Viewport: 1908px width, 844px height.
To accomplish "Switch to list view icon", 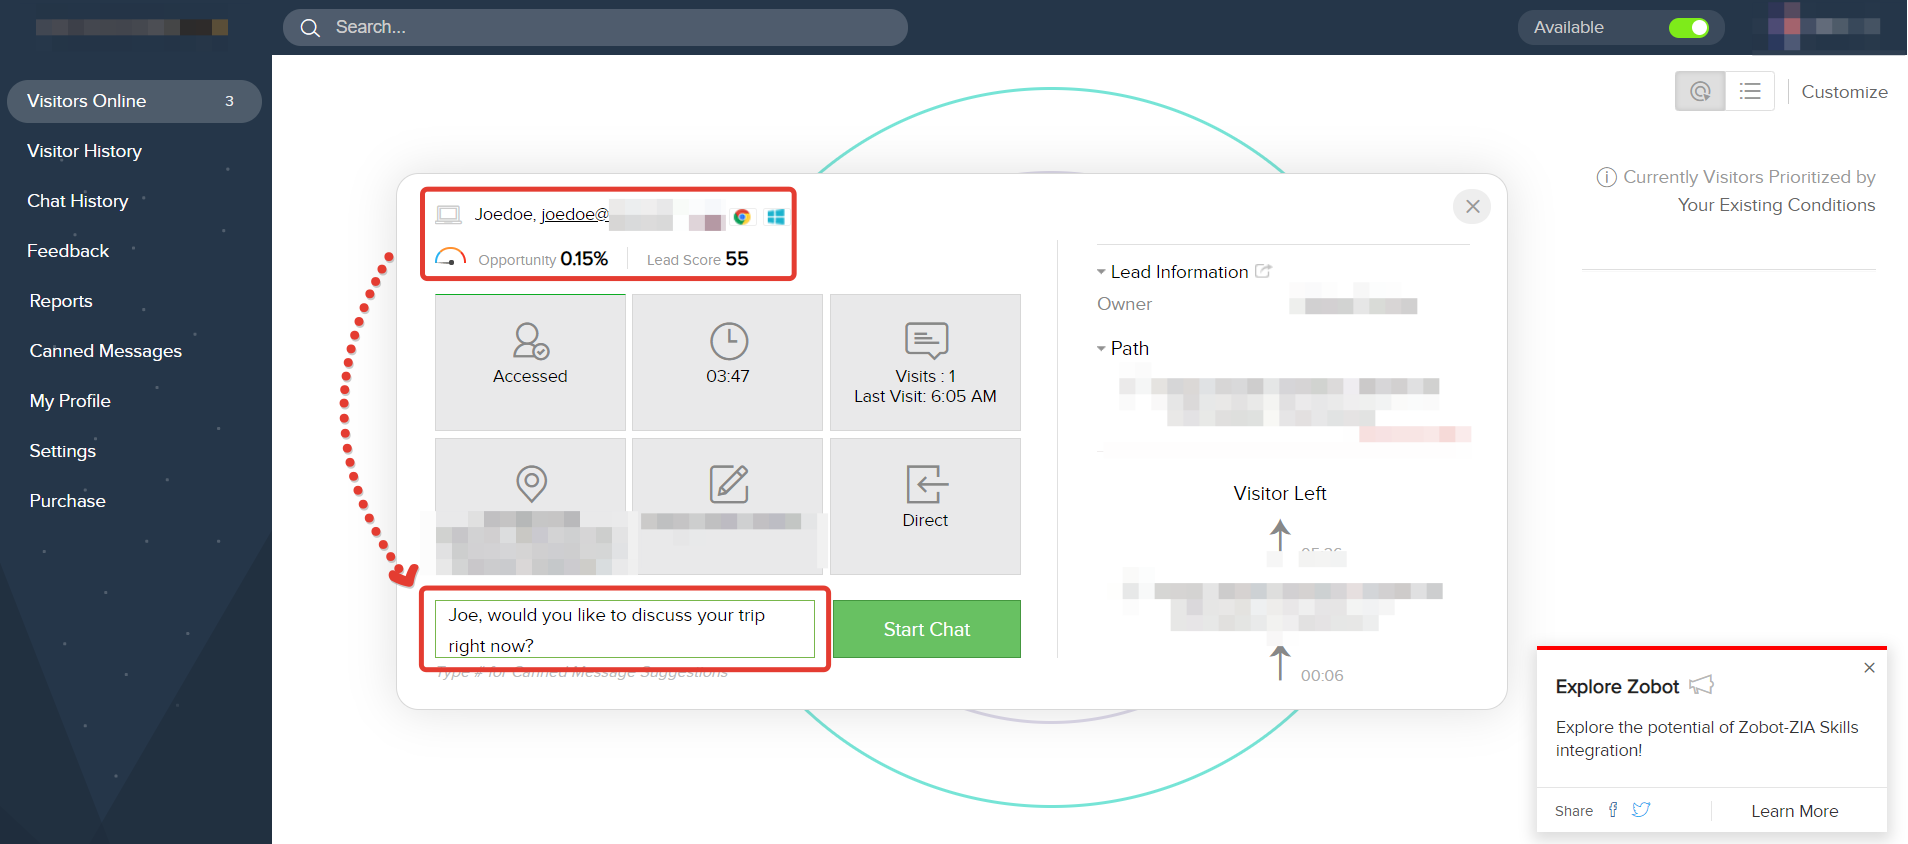I will pos(1750,92).
